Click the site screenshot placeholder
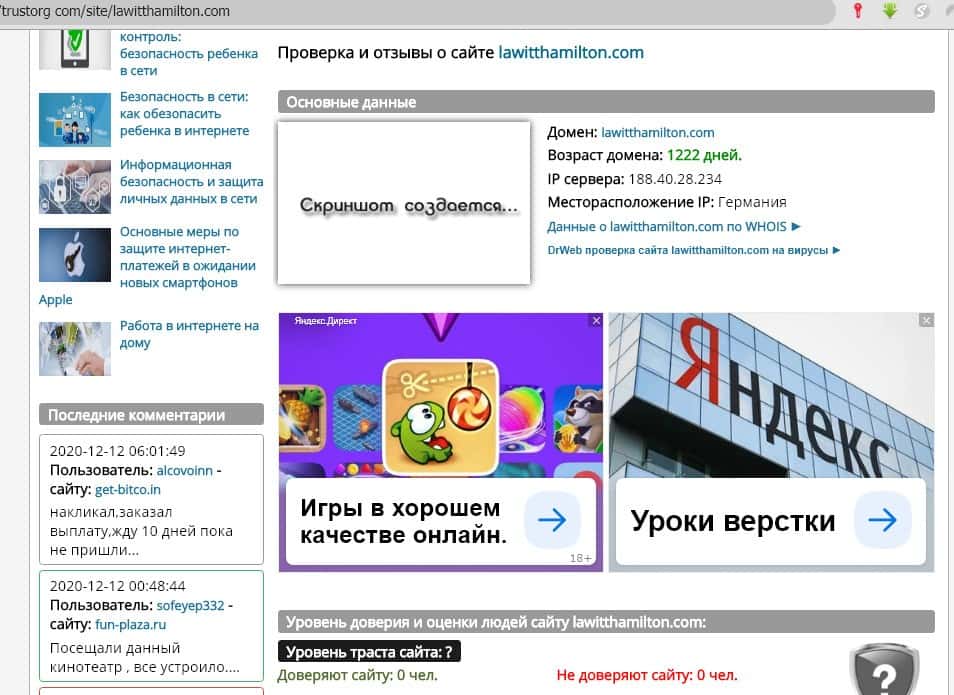954x695 pixels. [404, 203]
